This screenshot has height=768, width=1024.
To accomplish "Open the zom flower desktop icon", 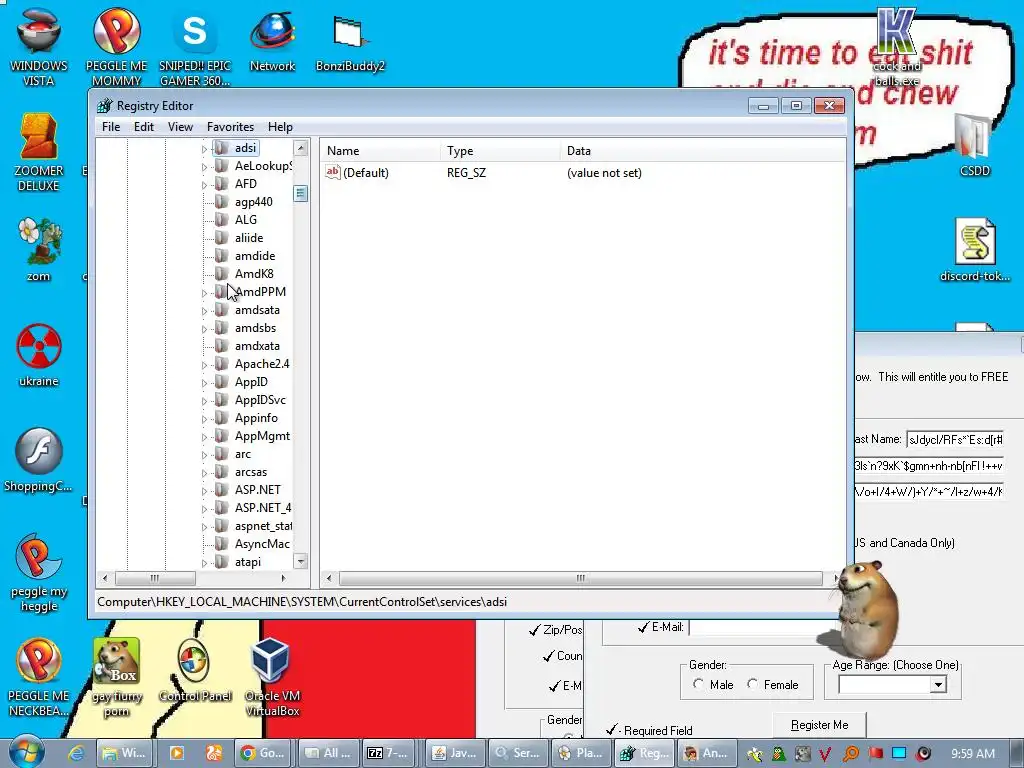I will coord(39,249).
